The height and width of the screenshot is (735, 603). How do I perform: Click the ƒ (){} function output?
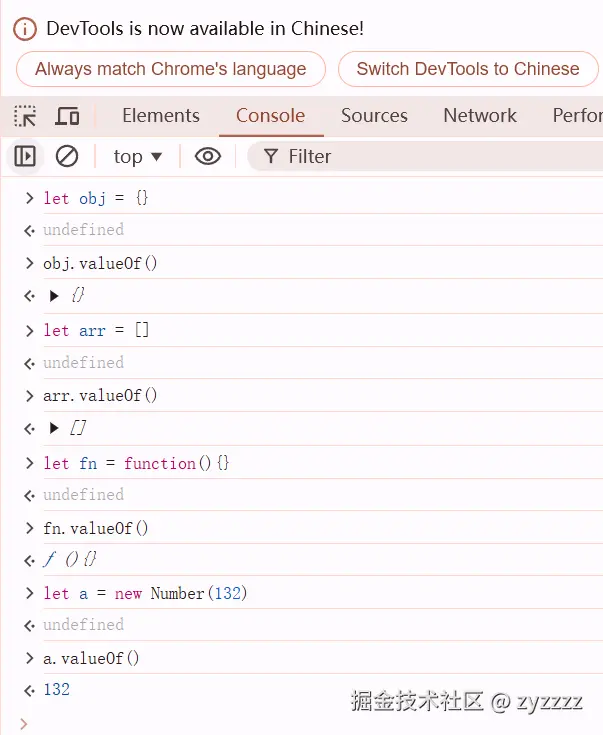(70, 560)
